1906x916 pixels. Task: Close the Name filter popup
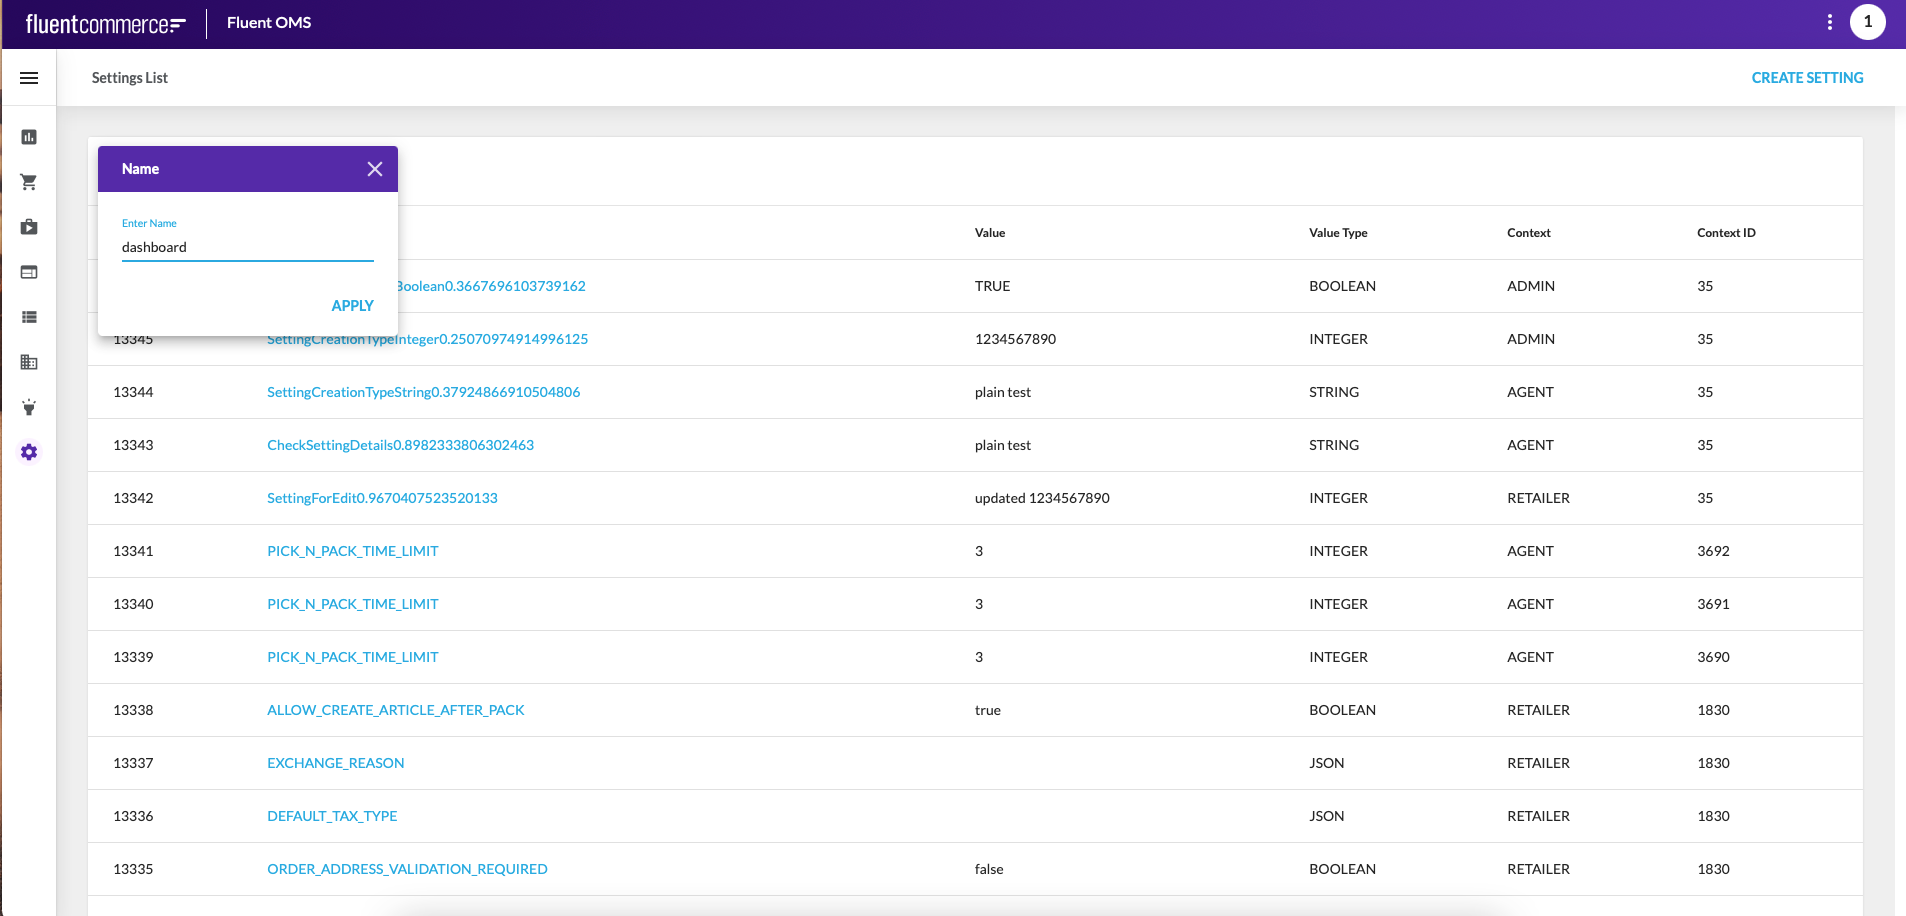click(375, 169)
